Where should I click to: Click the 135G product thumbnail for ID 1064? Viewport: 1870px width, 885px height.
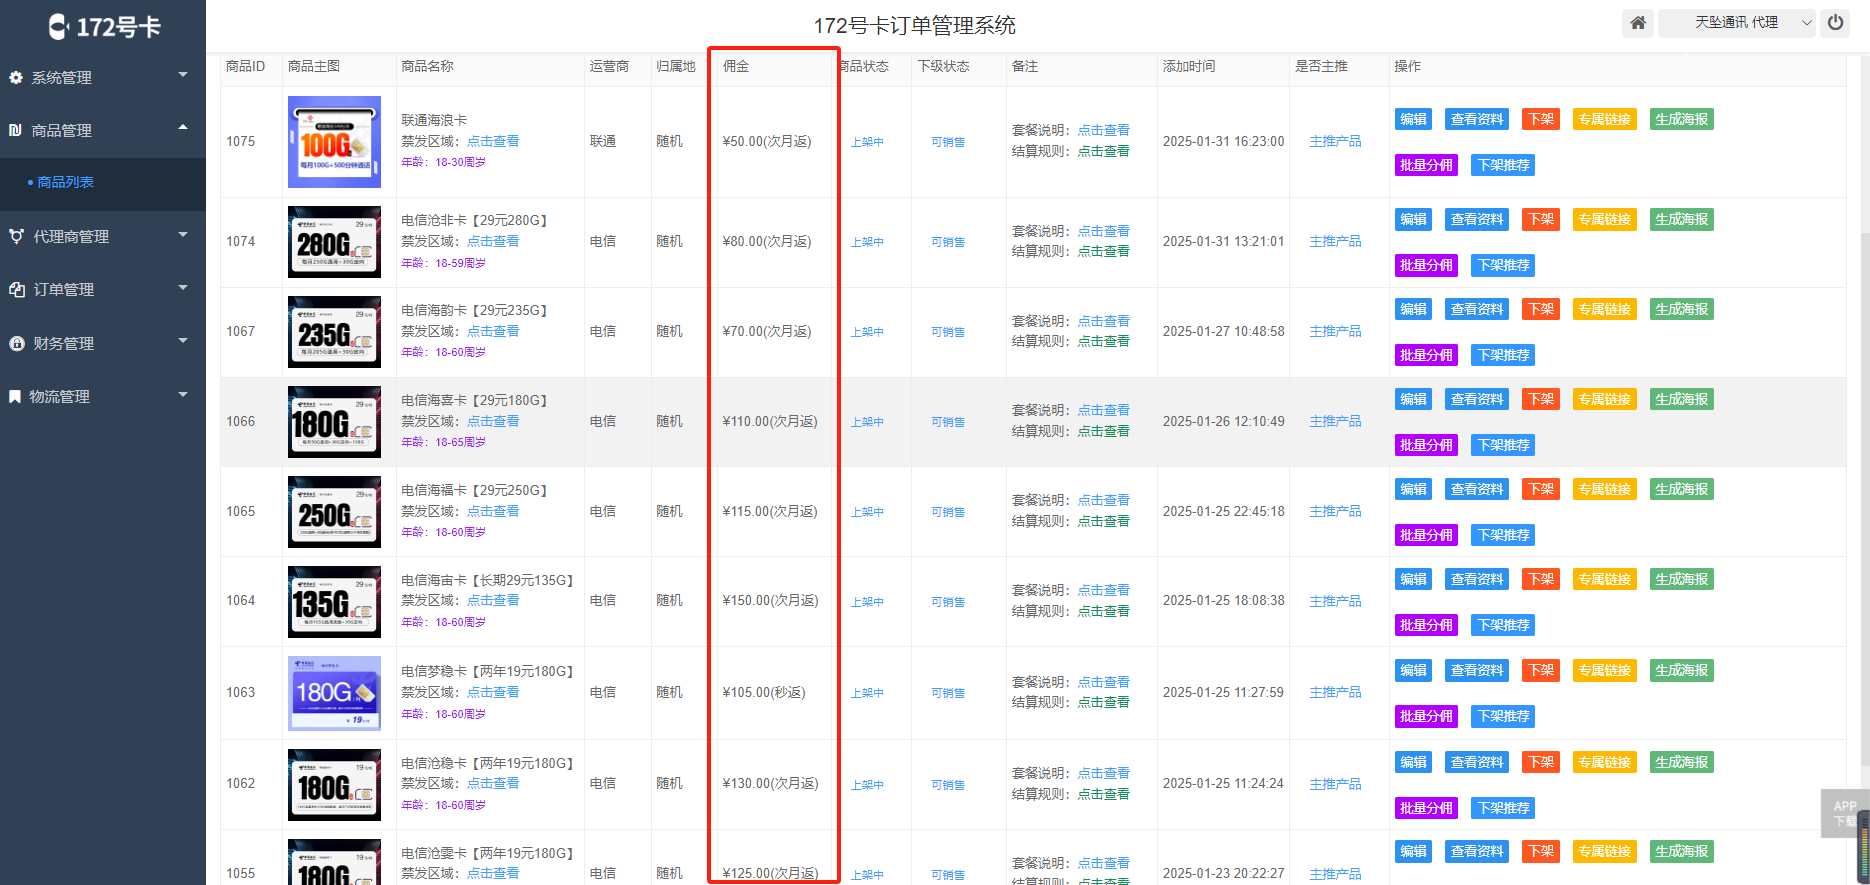(x=334, y=602)
